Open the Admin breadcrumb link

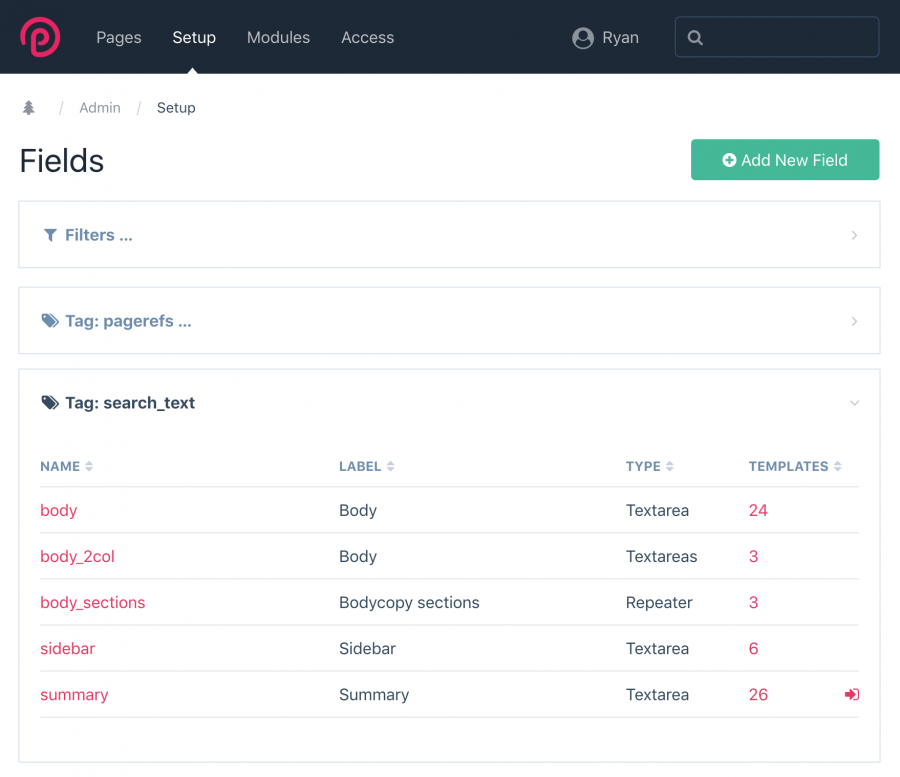(100, 108)
